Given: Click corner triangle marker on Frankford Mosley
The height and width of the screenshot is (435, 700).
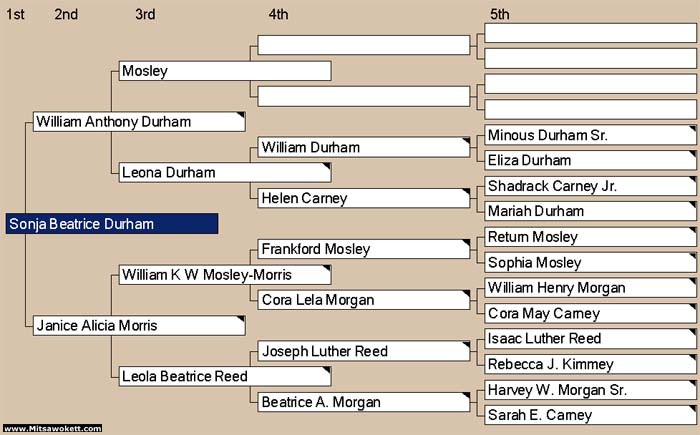Looking at the screenshot, I should pyautogui.click(x=466, y=243).
